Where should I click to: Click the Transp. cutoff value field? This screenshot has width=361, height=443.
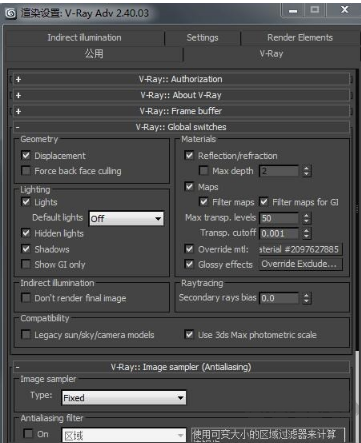tap(279, 233)
